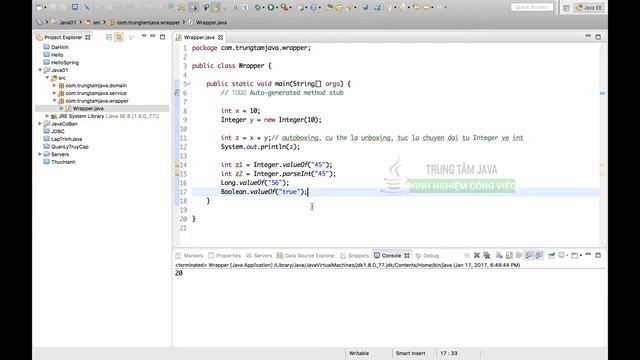
Task: Open Project Explorer view menu arrow
Action: [144, 37]
